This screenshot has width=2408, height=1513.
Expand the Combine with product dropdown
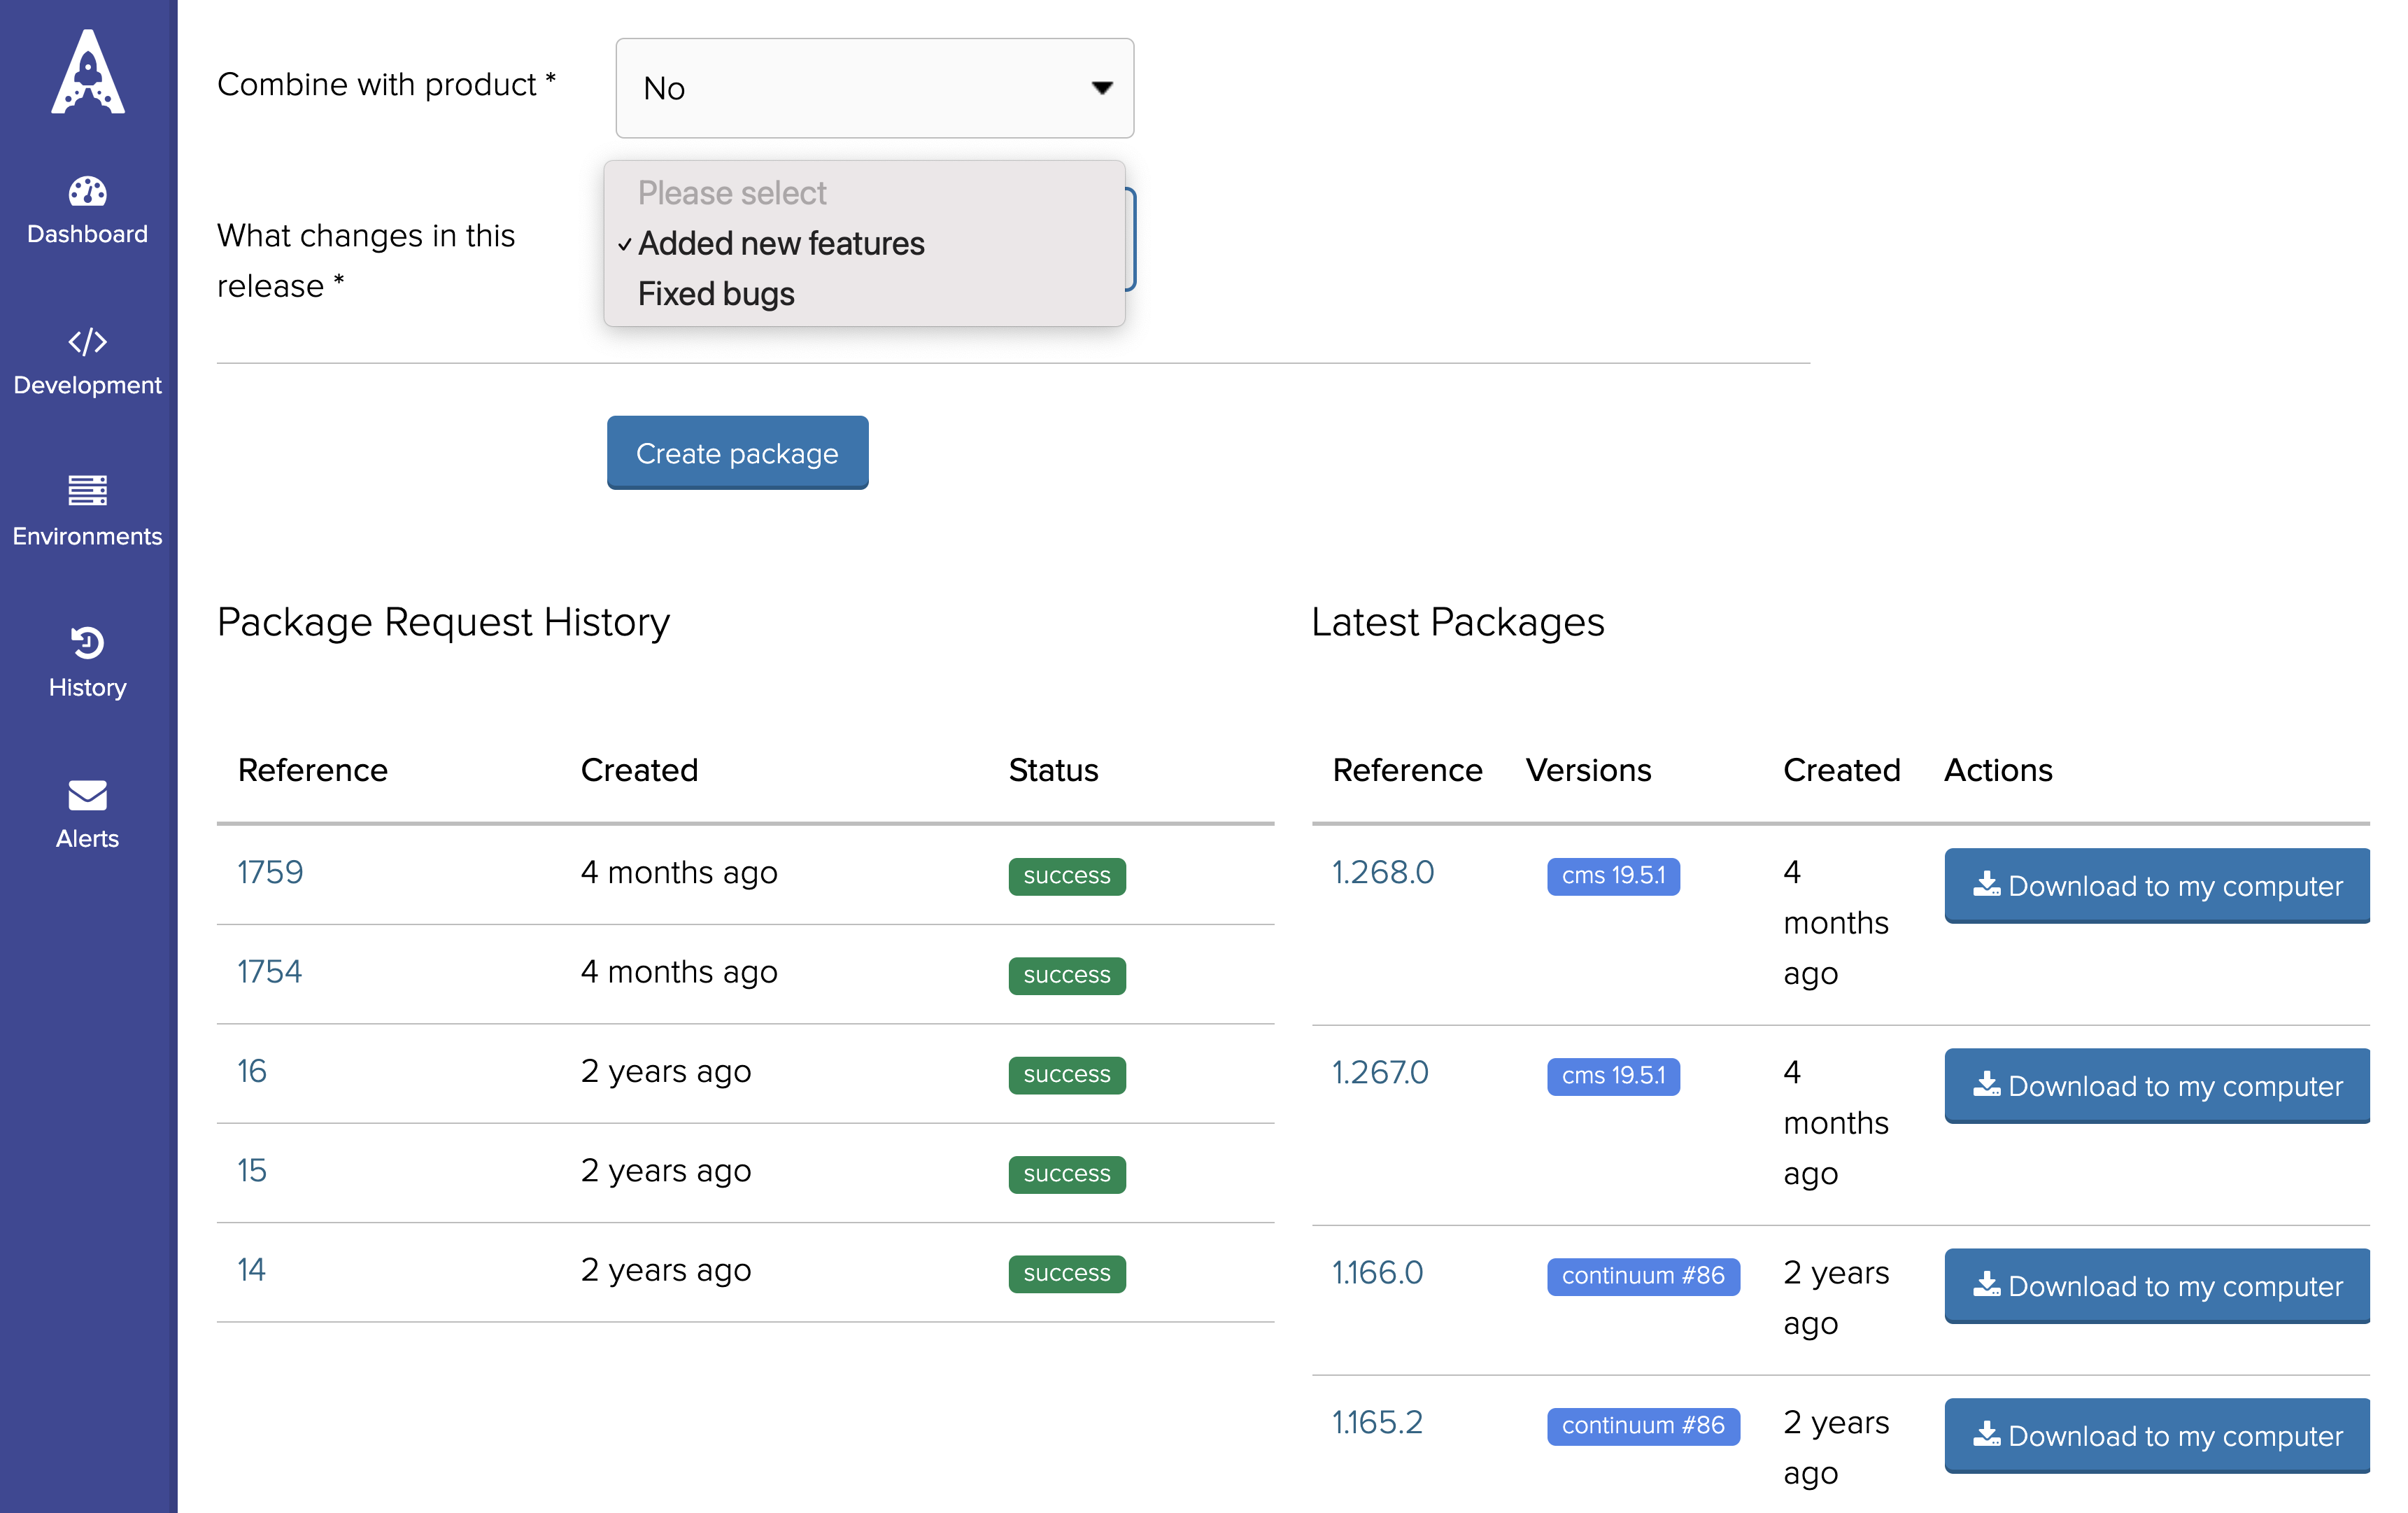pos(874,88)
